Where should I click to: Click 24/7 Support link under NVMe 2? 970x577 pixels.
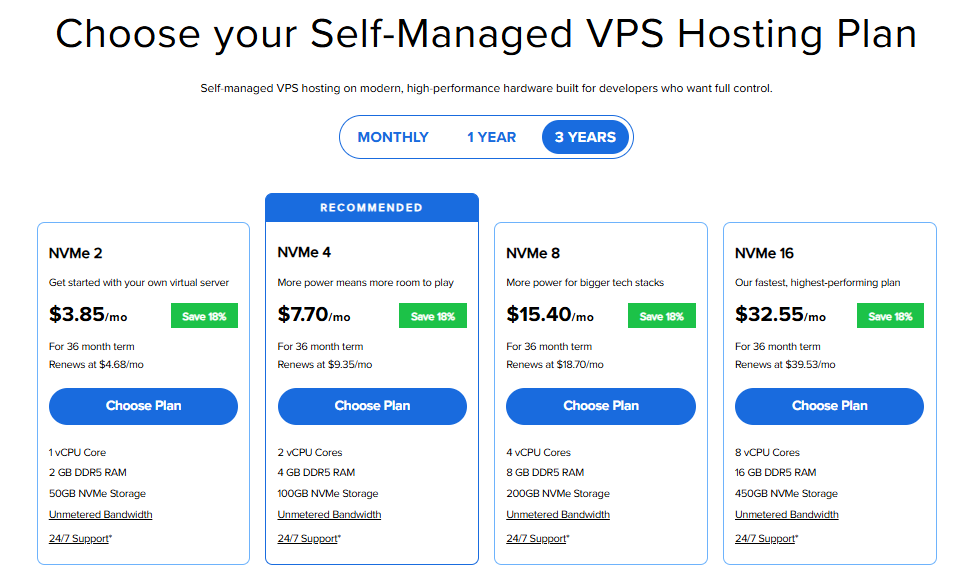pos(78,537)
